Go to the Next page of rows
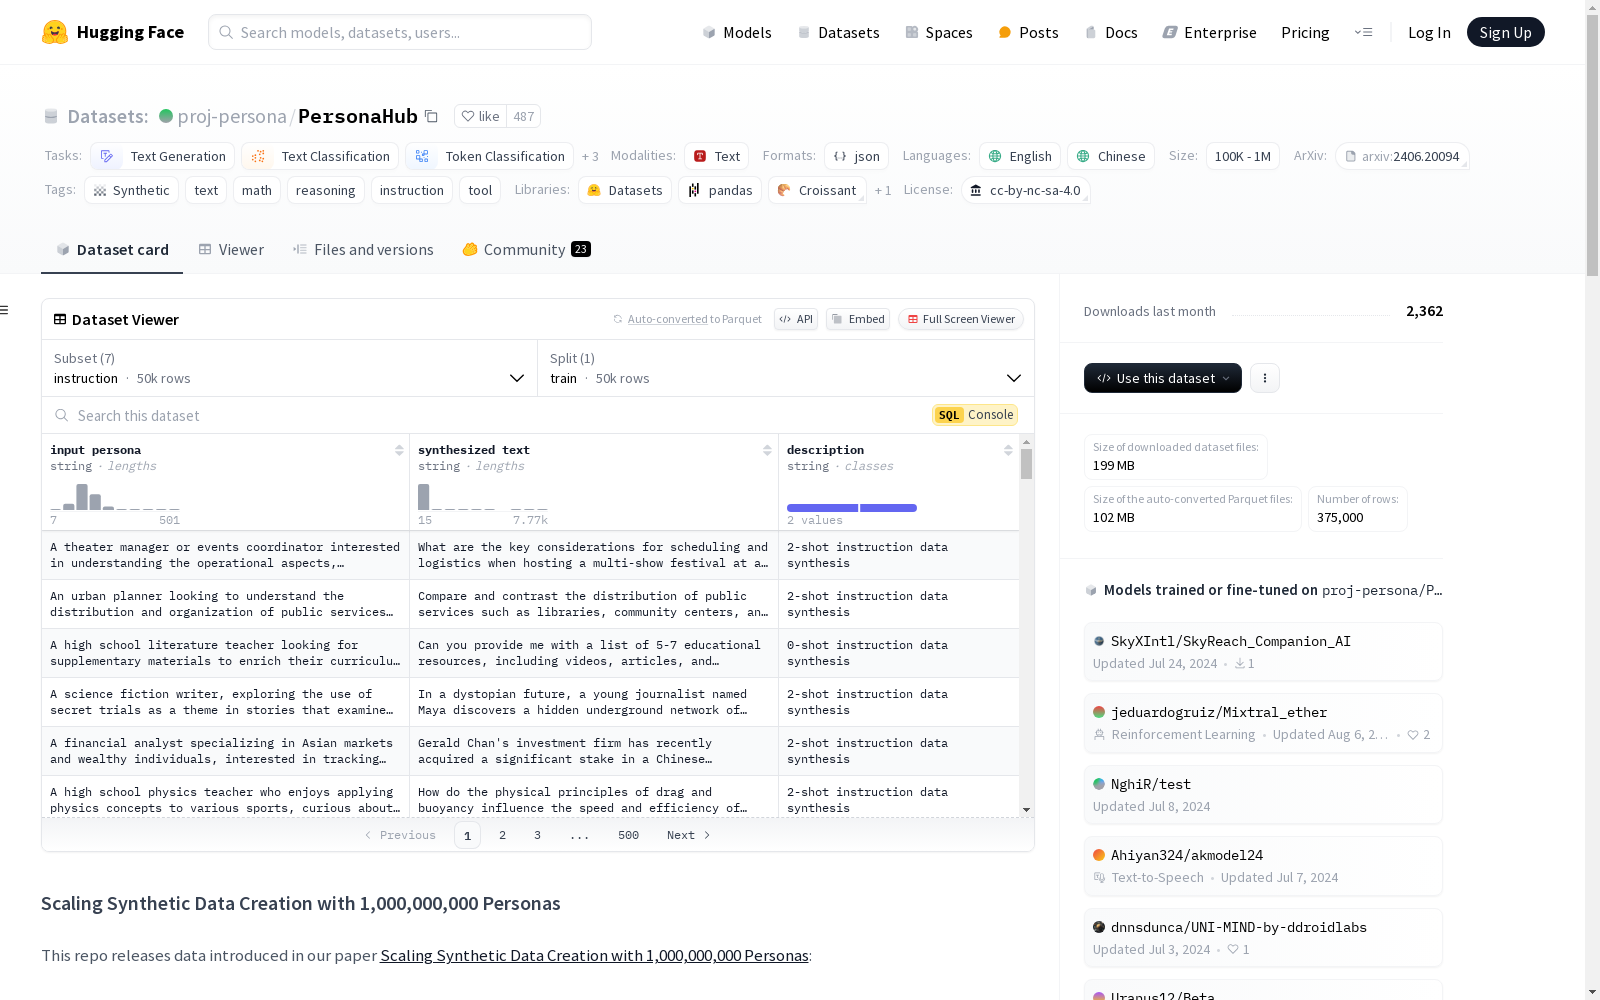This screenshot has height=1000, width=1600. (x=688, y=835)
